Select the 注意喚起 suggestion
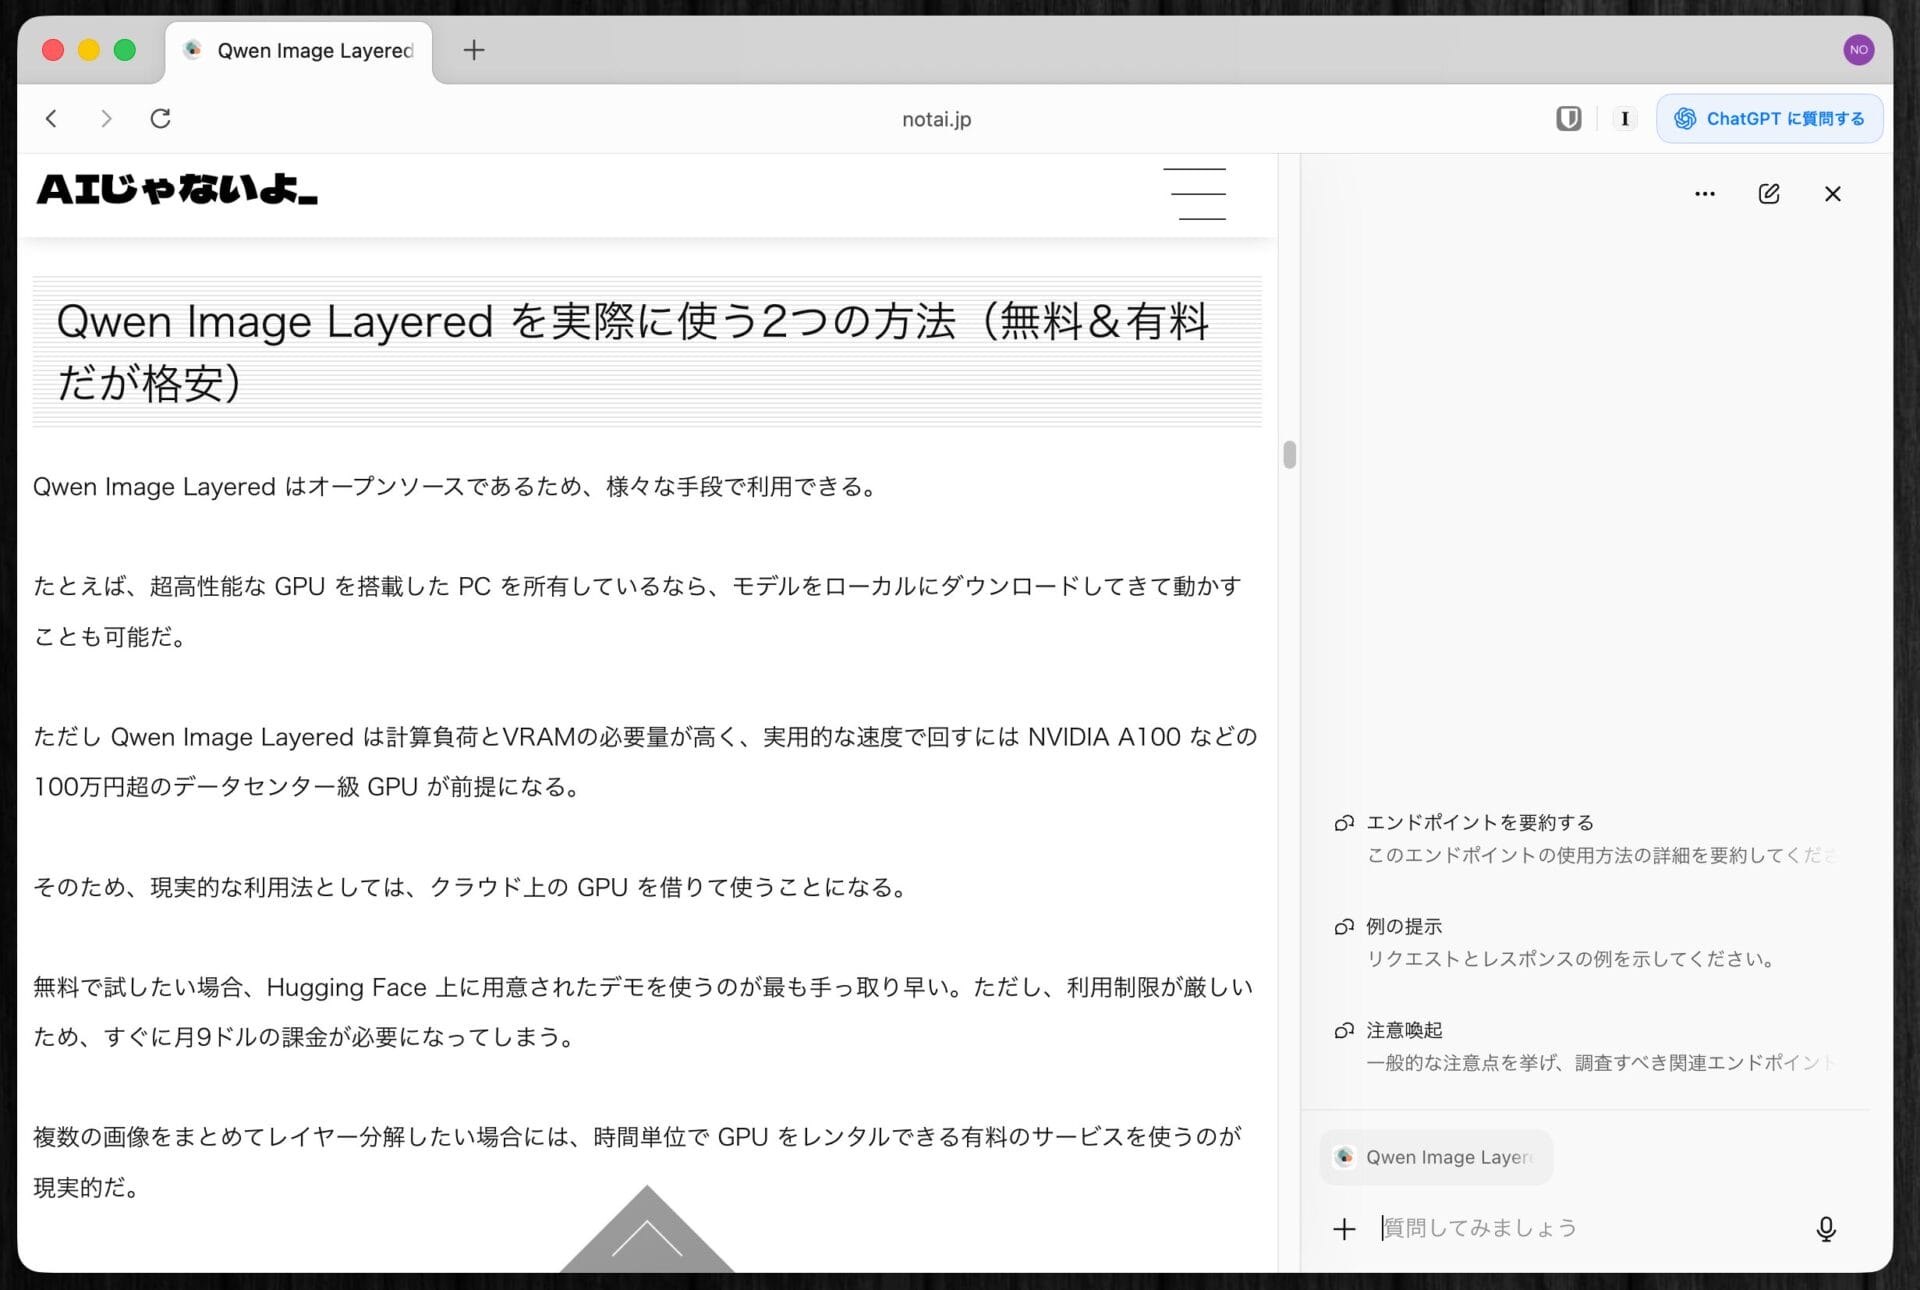Screen dimensions: 1920x1290 click(1404, 1029)
